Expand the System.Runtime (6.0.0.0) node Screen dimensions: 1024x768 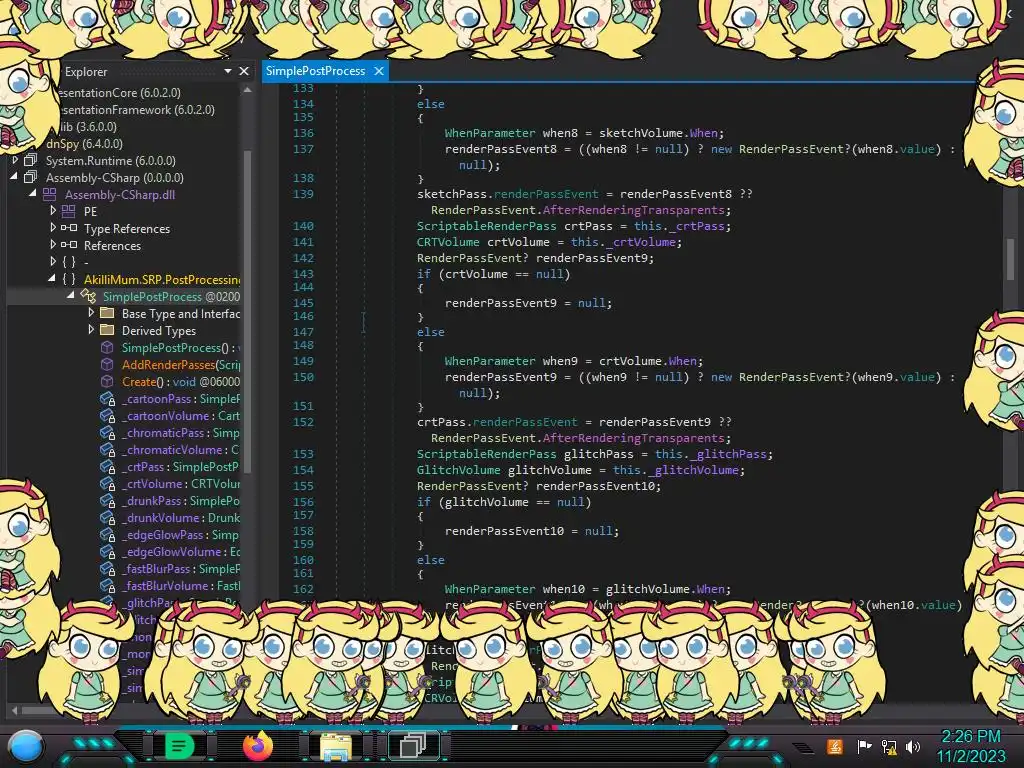tap(15, 160)
